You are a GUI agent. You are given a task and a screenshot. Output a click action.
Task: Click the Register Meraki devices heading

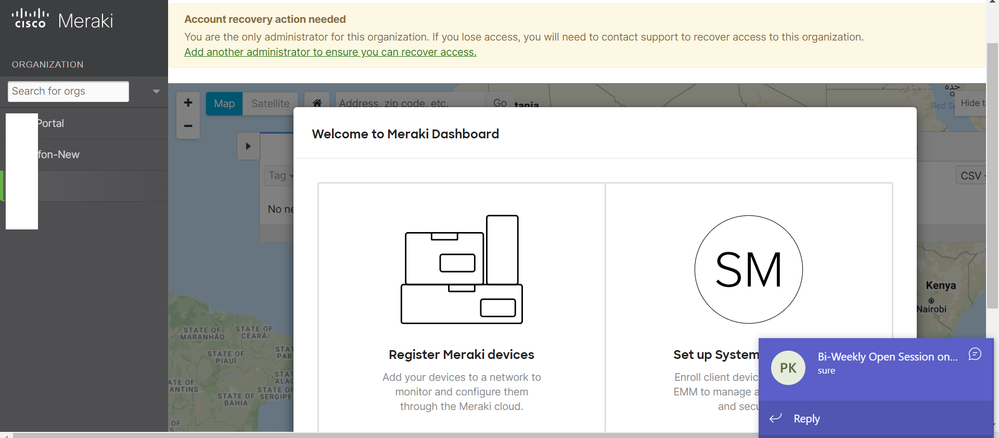[x=461, y=354]
